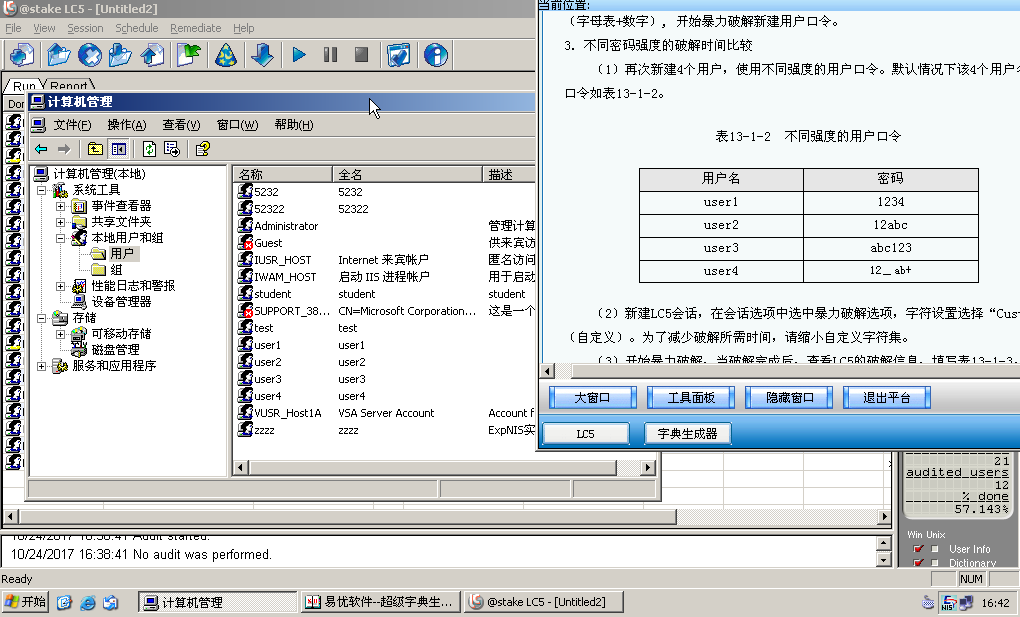This screenshot has height=617, width=1020.
Task: Expand the 服务和应用程序 tree node
Action: pyautogui.click(x=42, y=366)
